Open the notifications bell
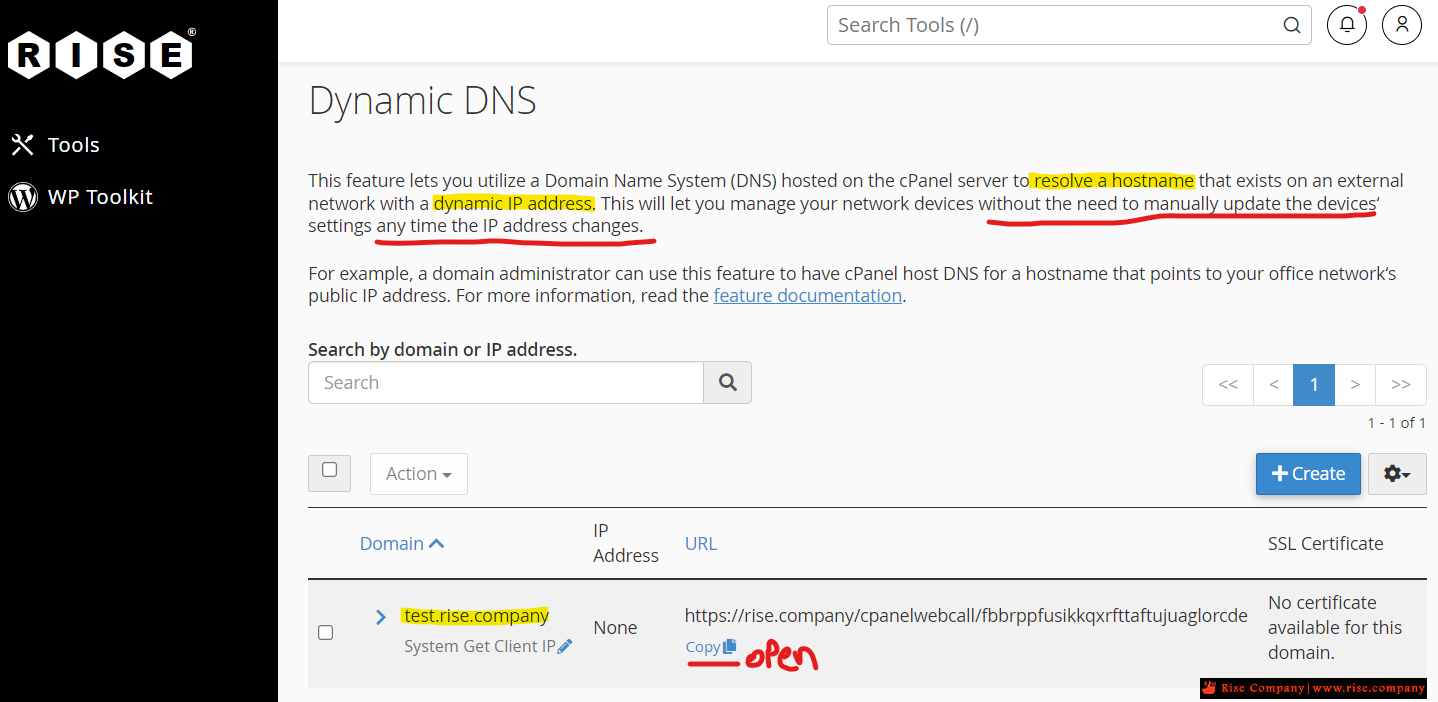The image size is (1438, 702). coord(1346,25)
